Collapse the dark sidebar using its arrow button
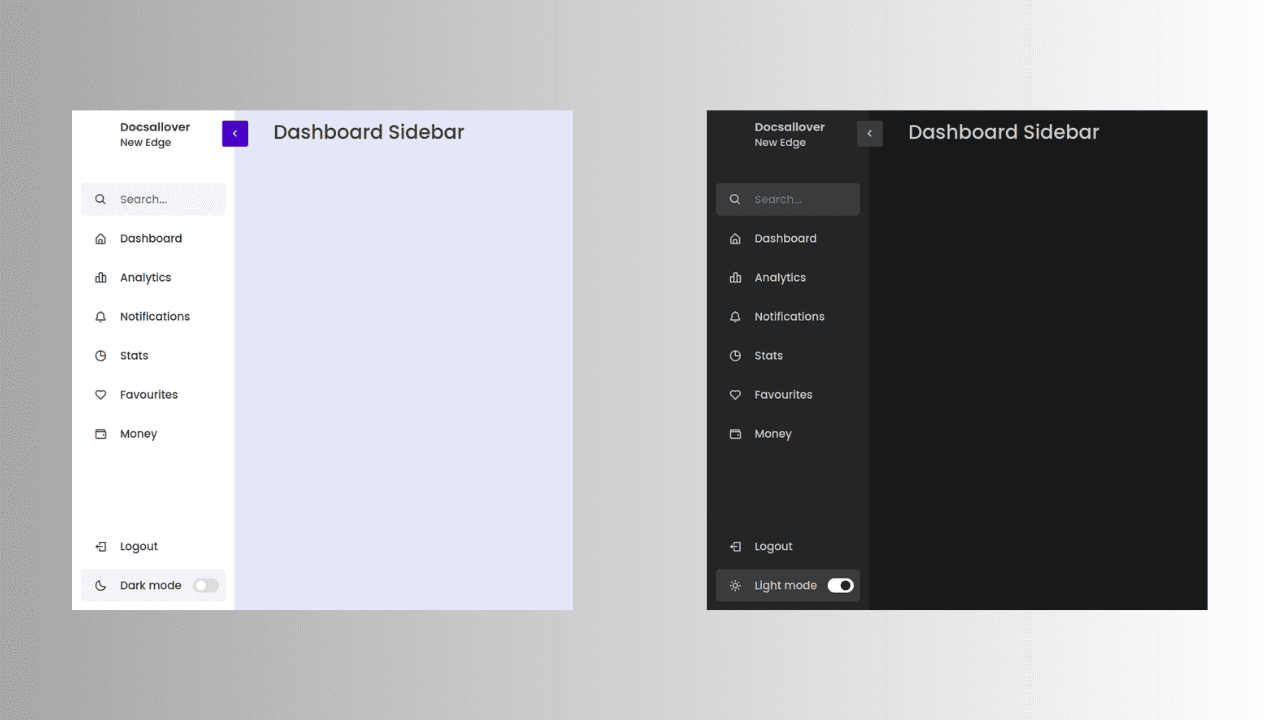 tap(869, 133)
